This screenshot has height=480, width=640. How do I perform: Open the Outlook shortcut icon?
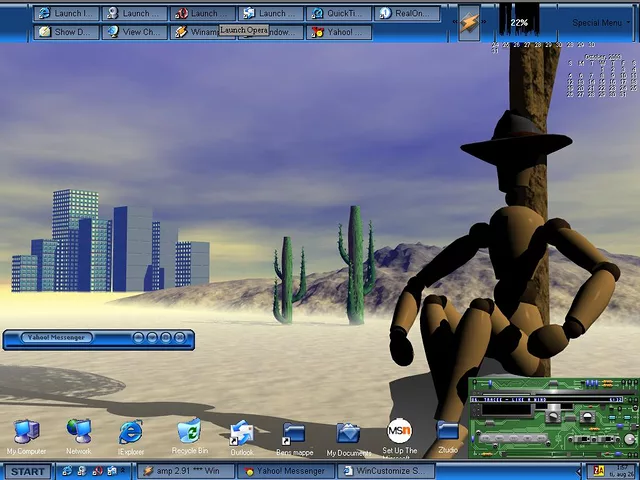(x=242, y=433)
